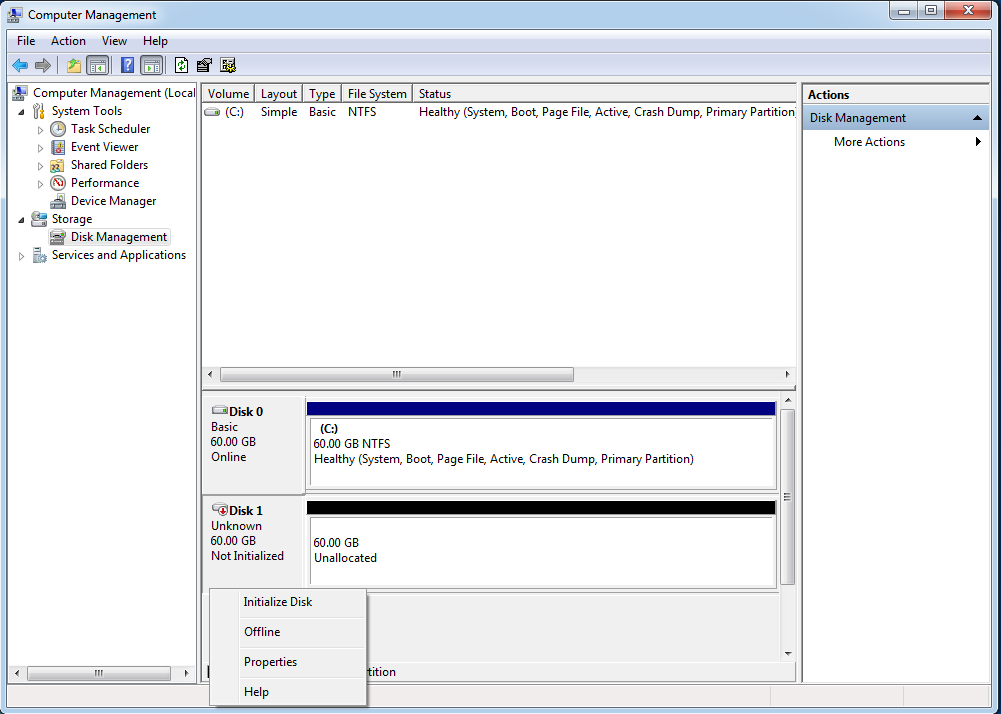Select Disk Management in the tree

point(119,236)
